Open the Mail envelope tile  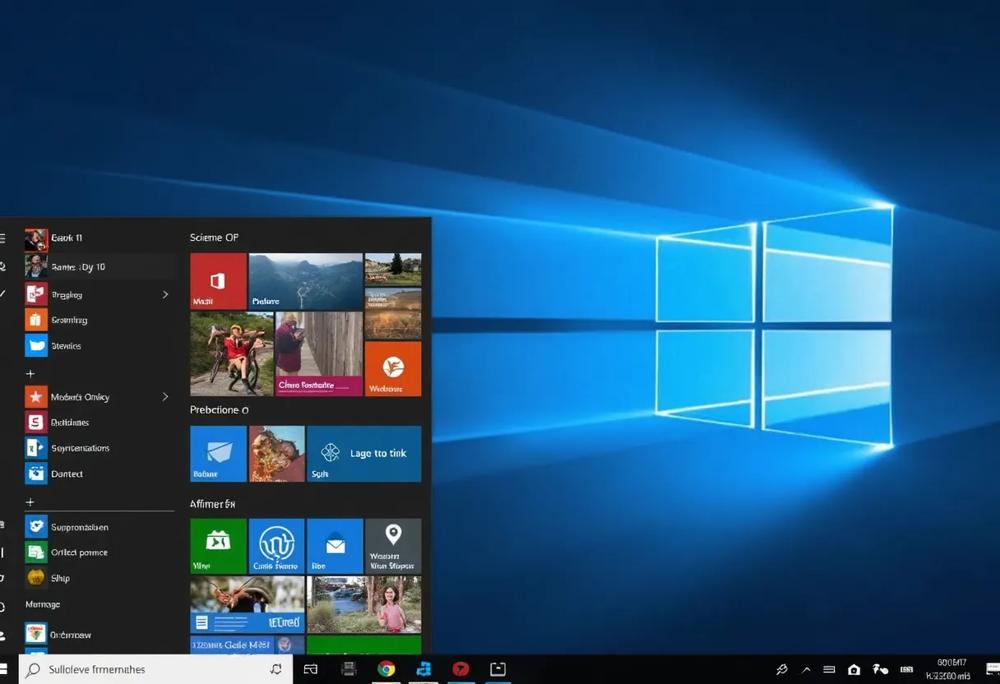(335, 546)
